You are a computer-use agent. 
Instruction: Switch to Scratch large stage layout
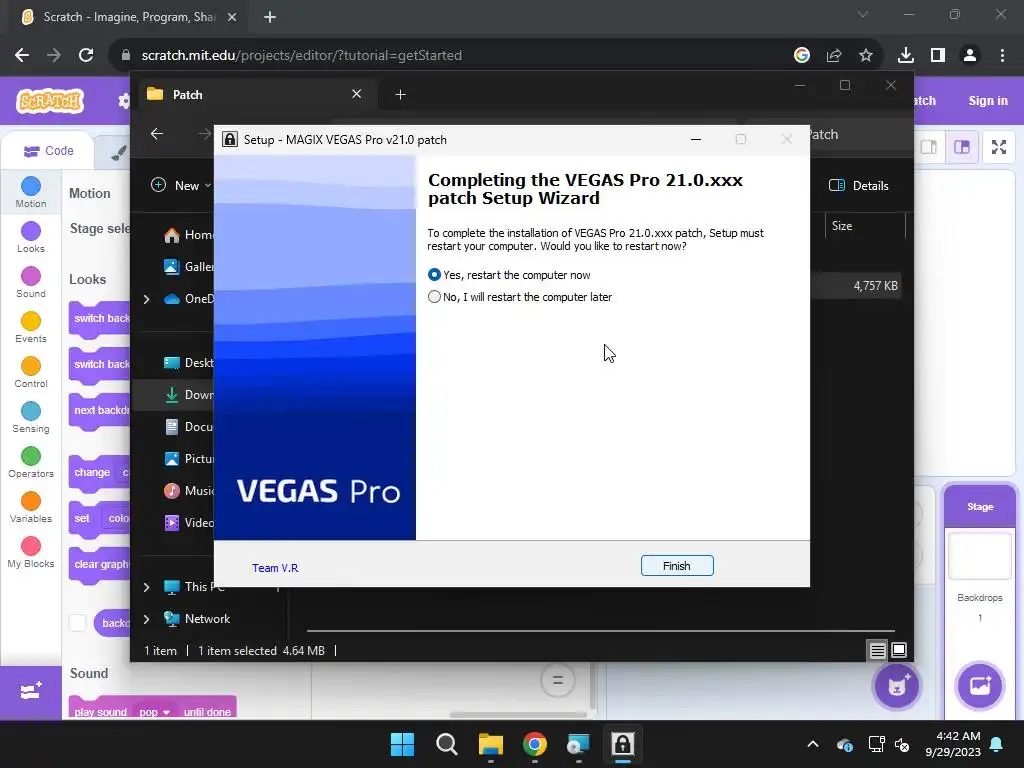click(x=962, y=148)
